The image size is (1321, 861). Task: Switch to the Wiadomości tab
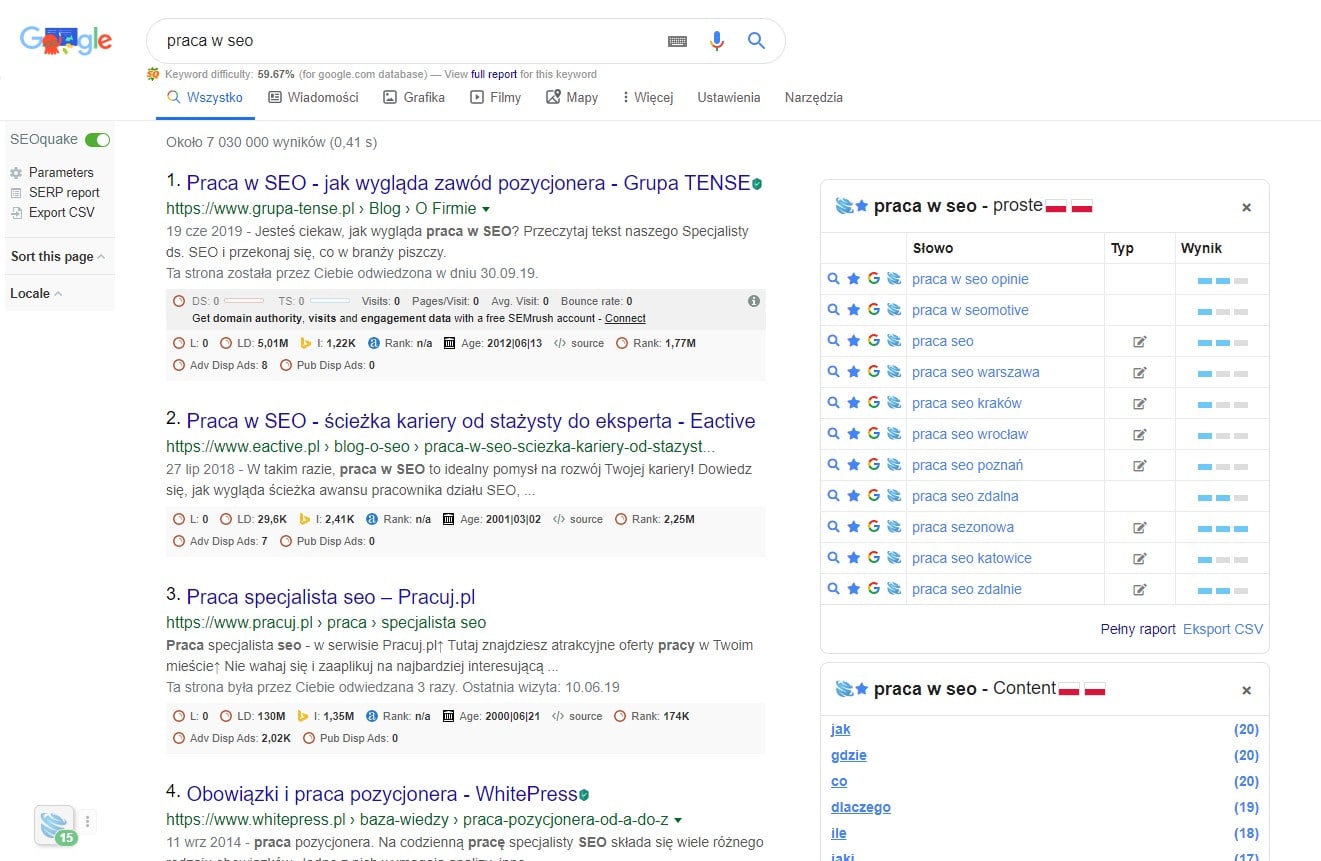click(x=313, y=97)
